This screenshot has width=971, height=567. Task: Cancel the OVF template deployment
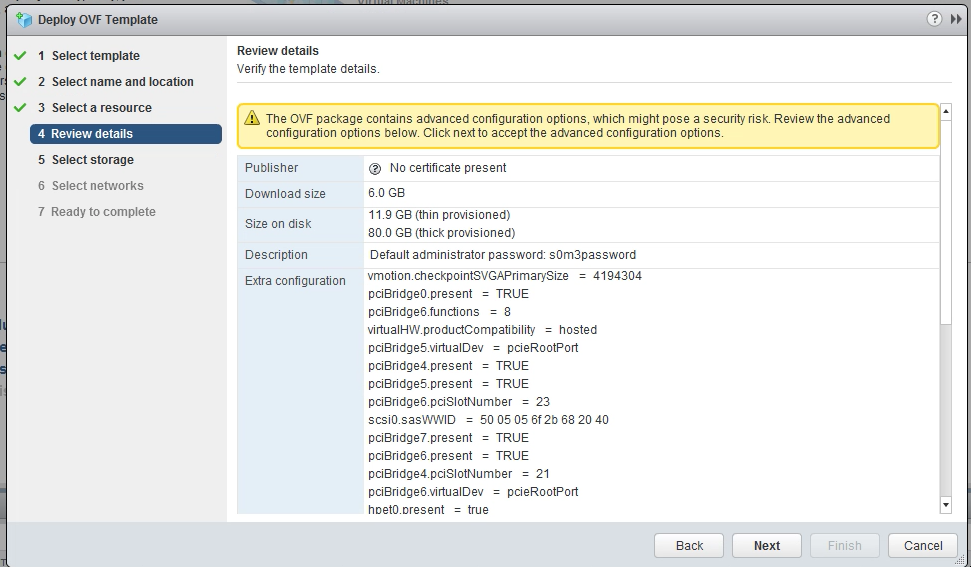(x=923, y=545)
